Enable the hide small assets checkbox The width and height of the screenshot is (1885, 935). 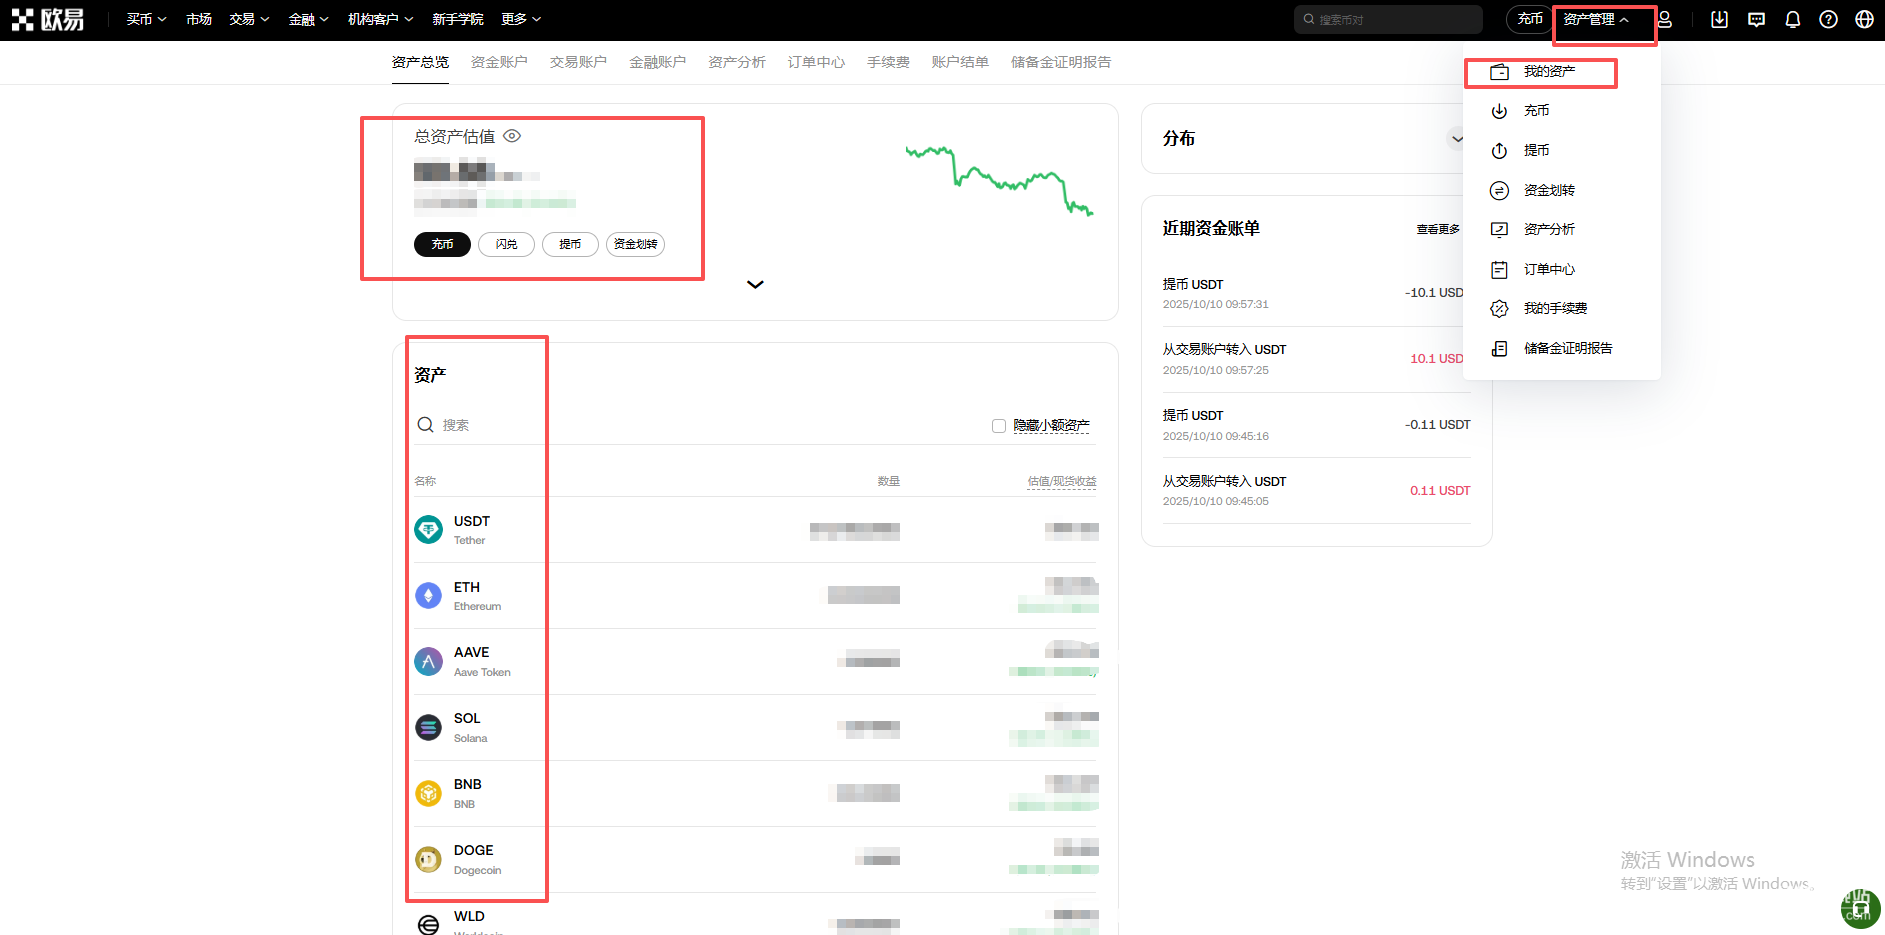[x=998, y=425]
